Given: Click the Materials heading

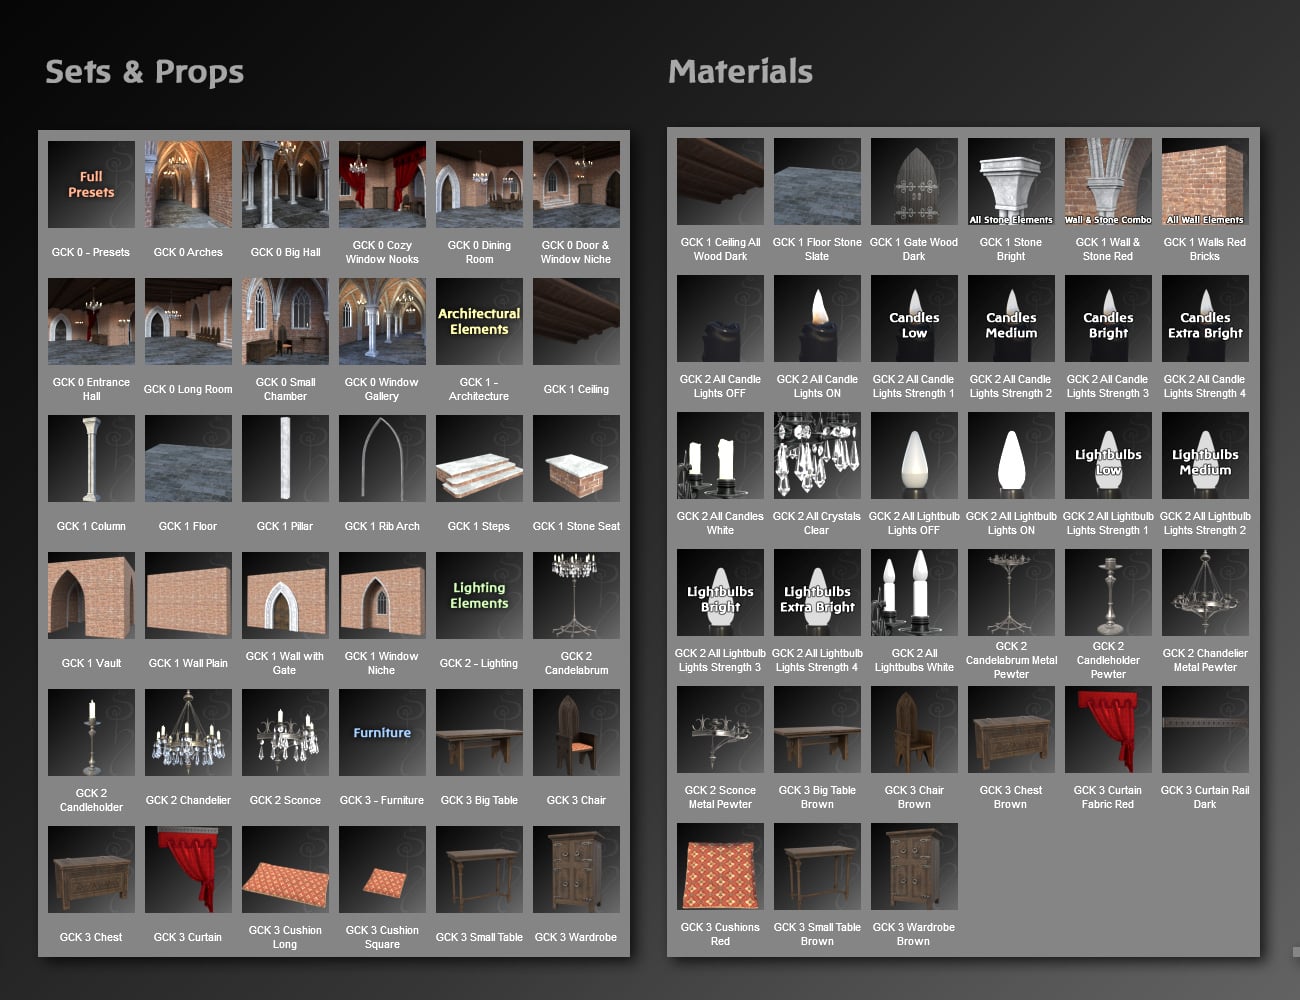Looking at the screenshot, I should pos(740,70).
